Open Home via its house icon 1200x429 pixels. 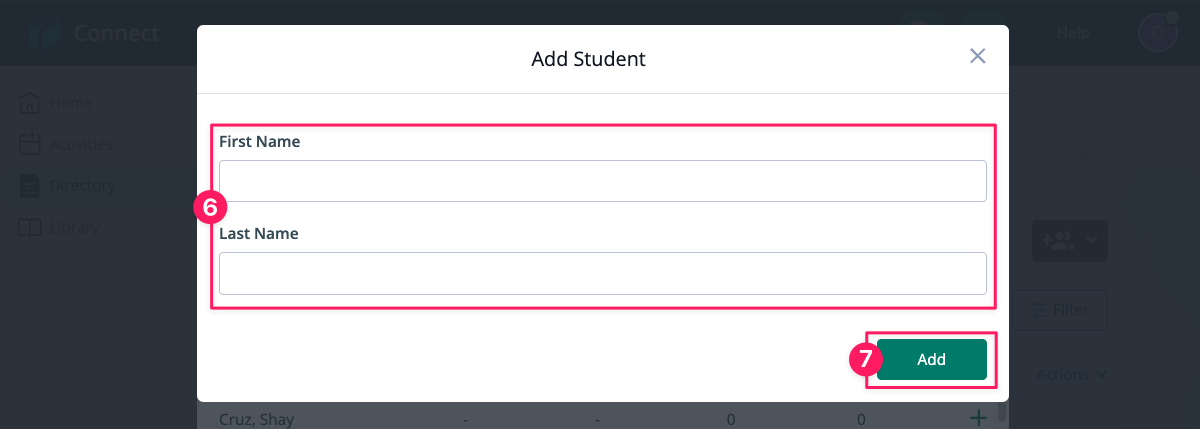click(30, 102)
